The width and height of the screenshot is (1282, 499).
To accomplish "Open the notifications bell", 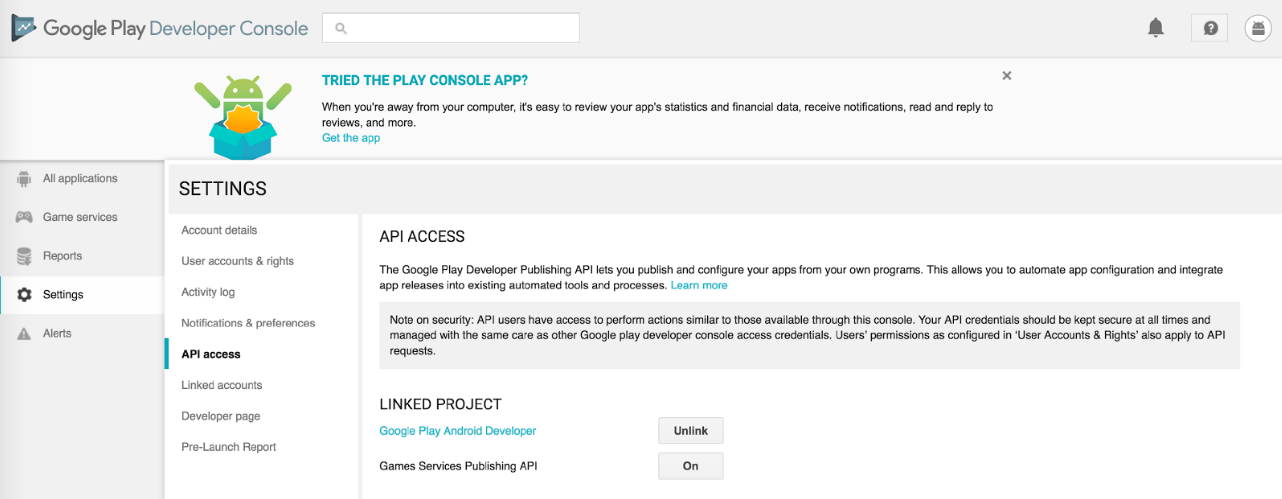I will tap(1156, 28).
